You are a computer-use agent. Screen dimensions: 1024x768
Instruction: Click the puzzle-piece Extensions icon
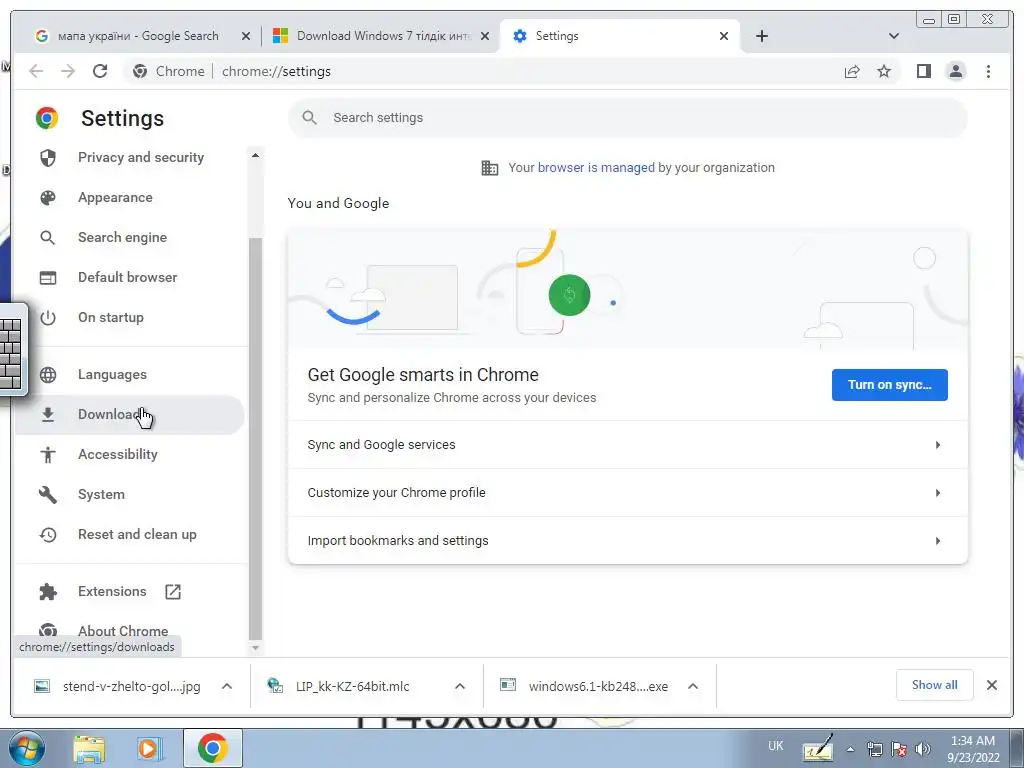(x=48, y=592)
